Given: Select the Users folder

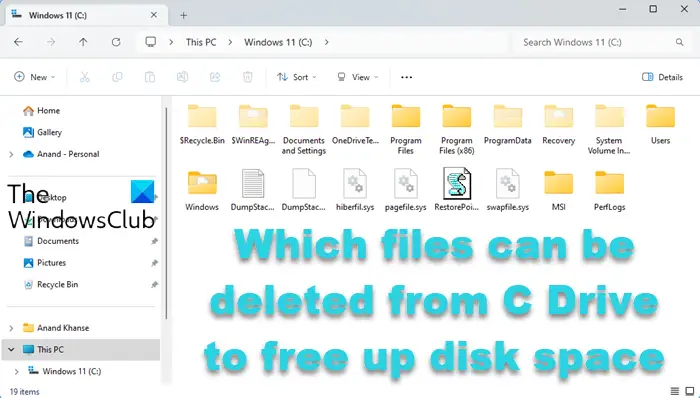Looking at the screenshot, I should click(x=660, y=125).
